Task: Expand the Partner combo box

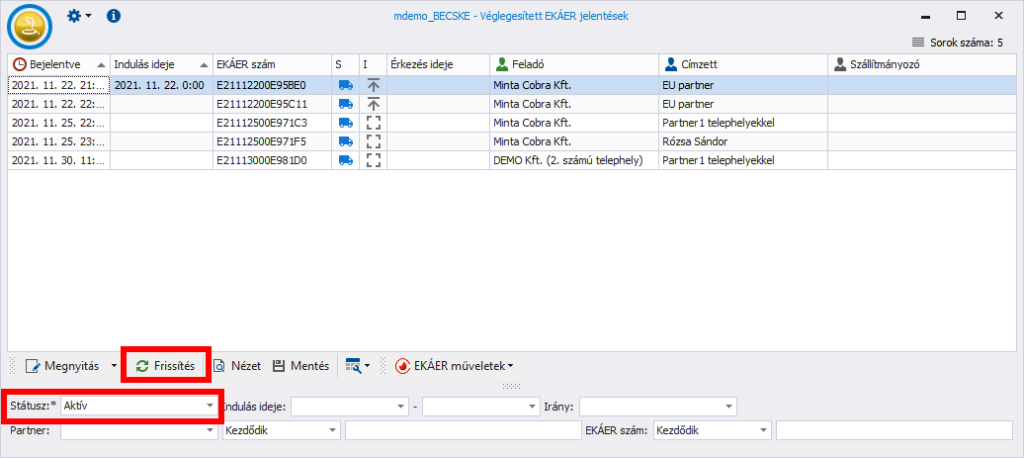Action: point(210,430)
